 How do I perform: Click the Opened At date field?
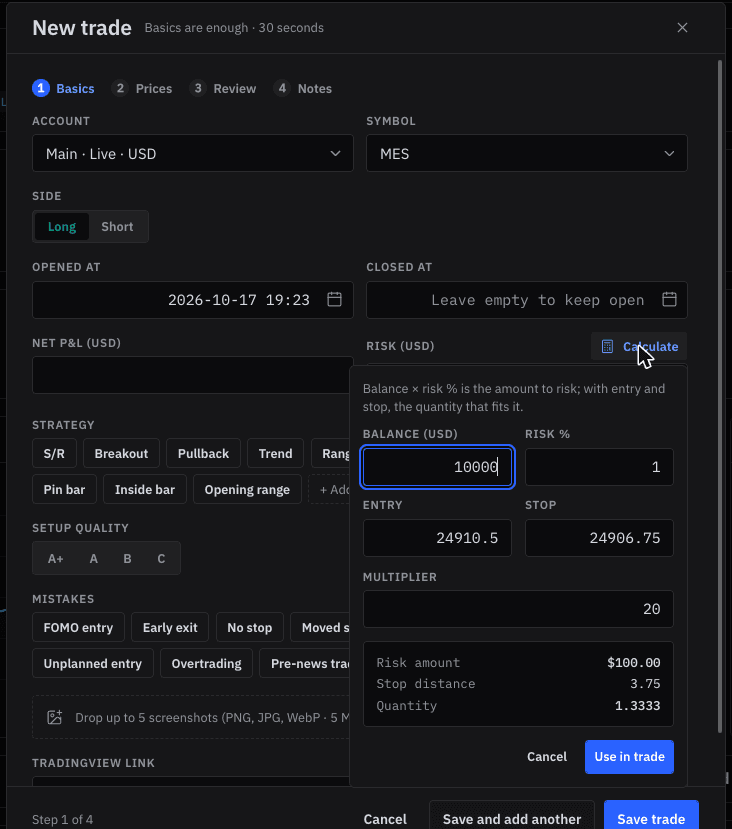pos(193,300)
